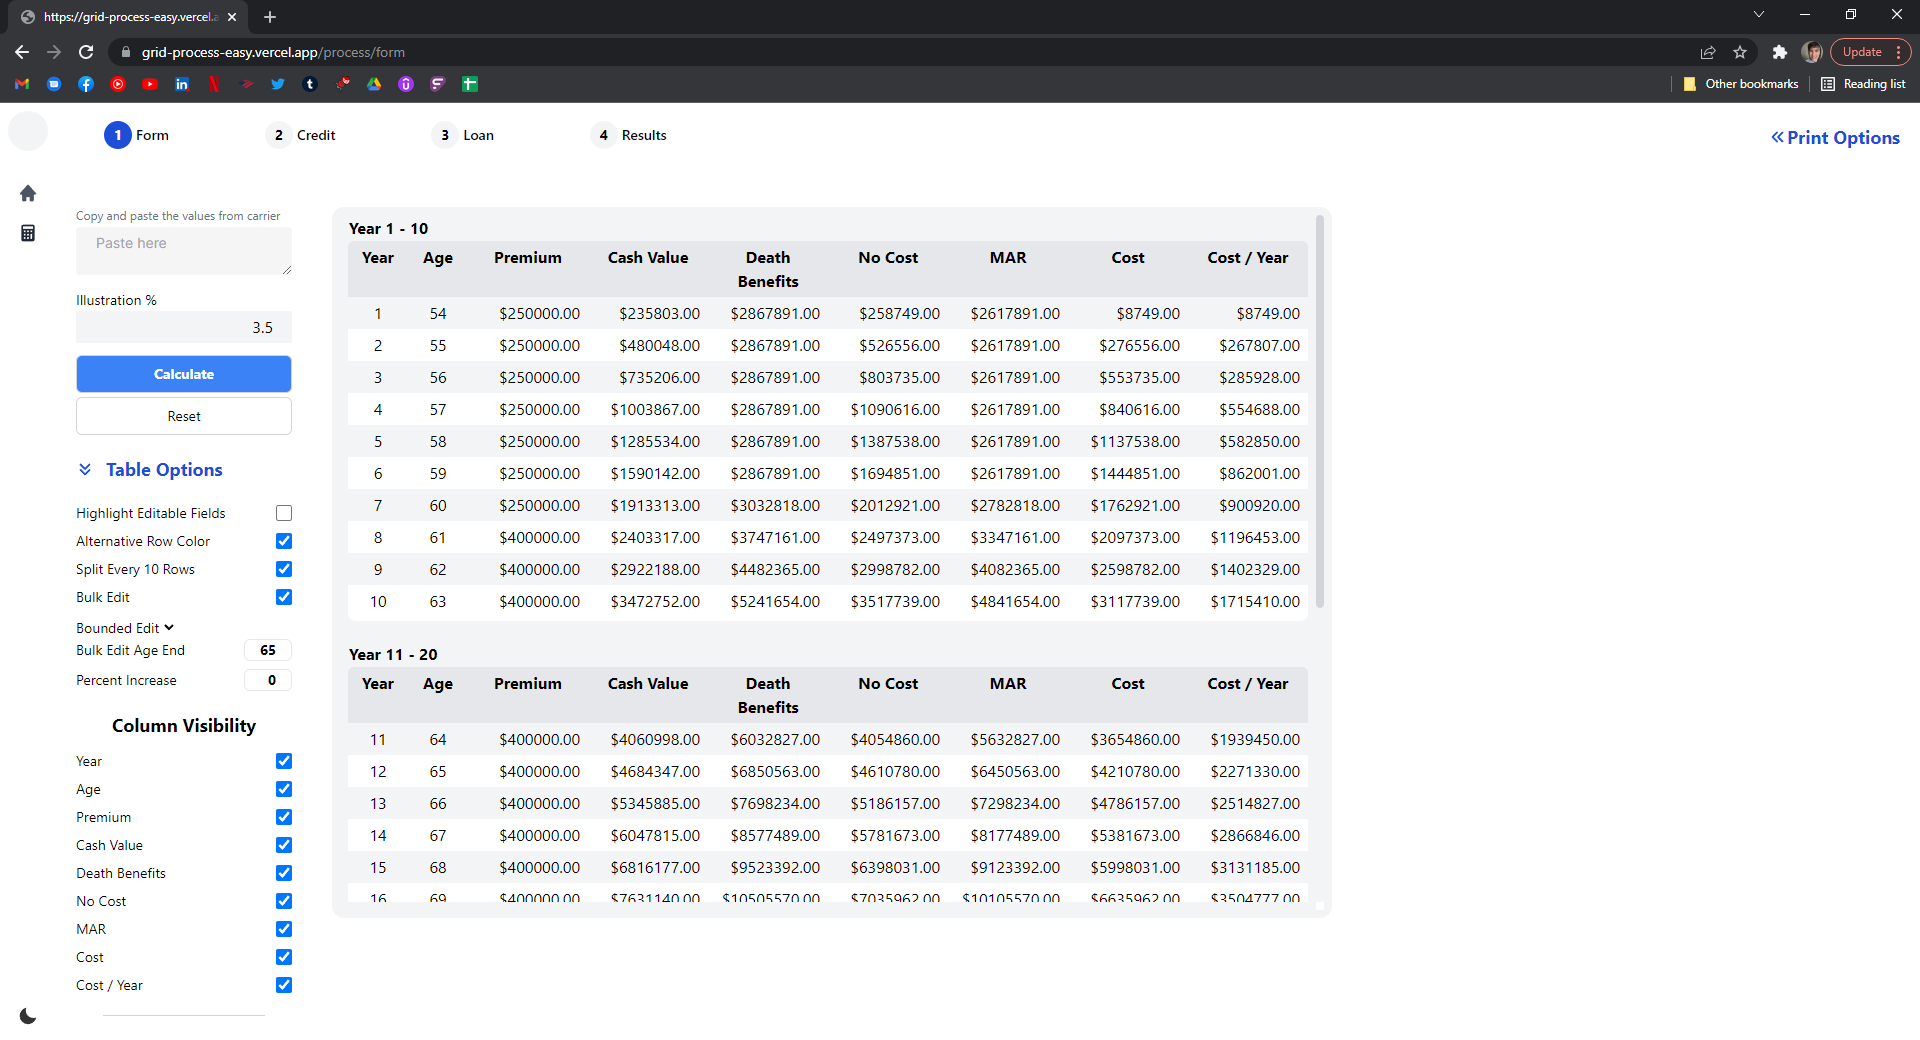The image size is (1920, 1040).
Task: Click the table's vertical scrollbar
Action: click(x=1320, y=410)
